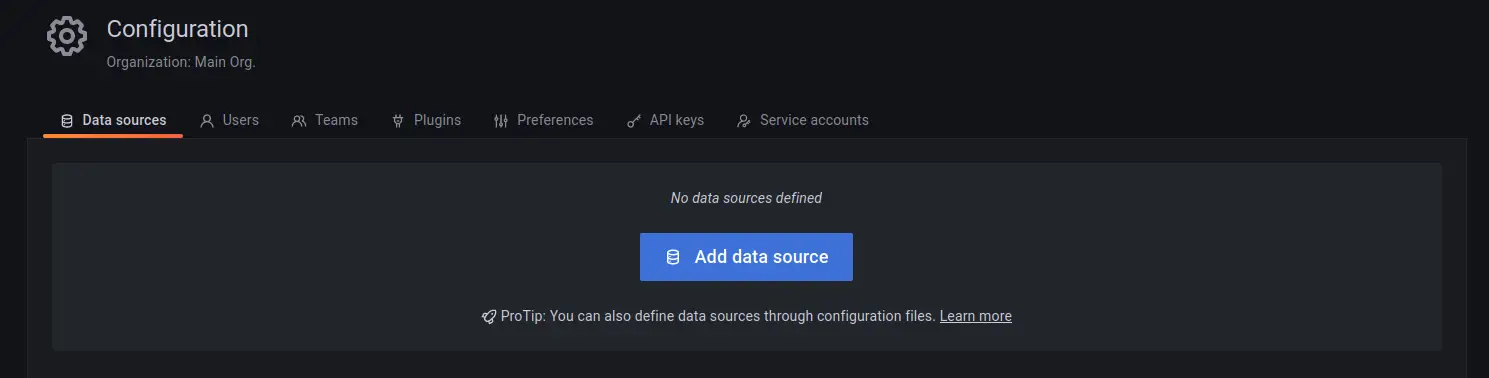Switch to the Service accounts tab
This screenshot has width=1489, height=378.
click(802, 120)
